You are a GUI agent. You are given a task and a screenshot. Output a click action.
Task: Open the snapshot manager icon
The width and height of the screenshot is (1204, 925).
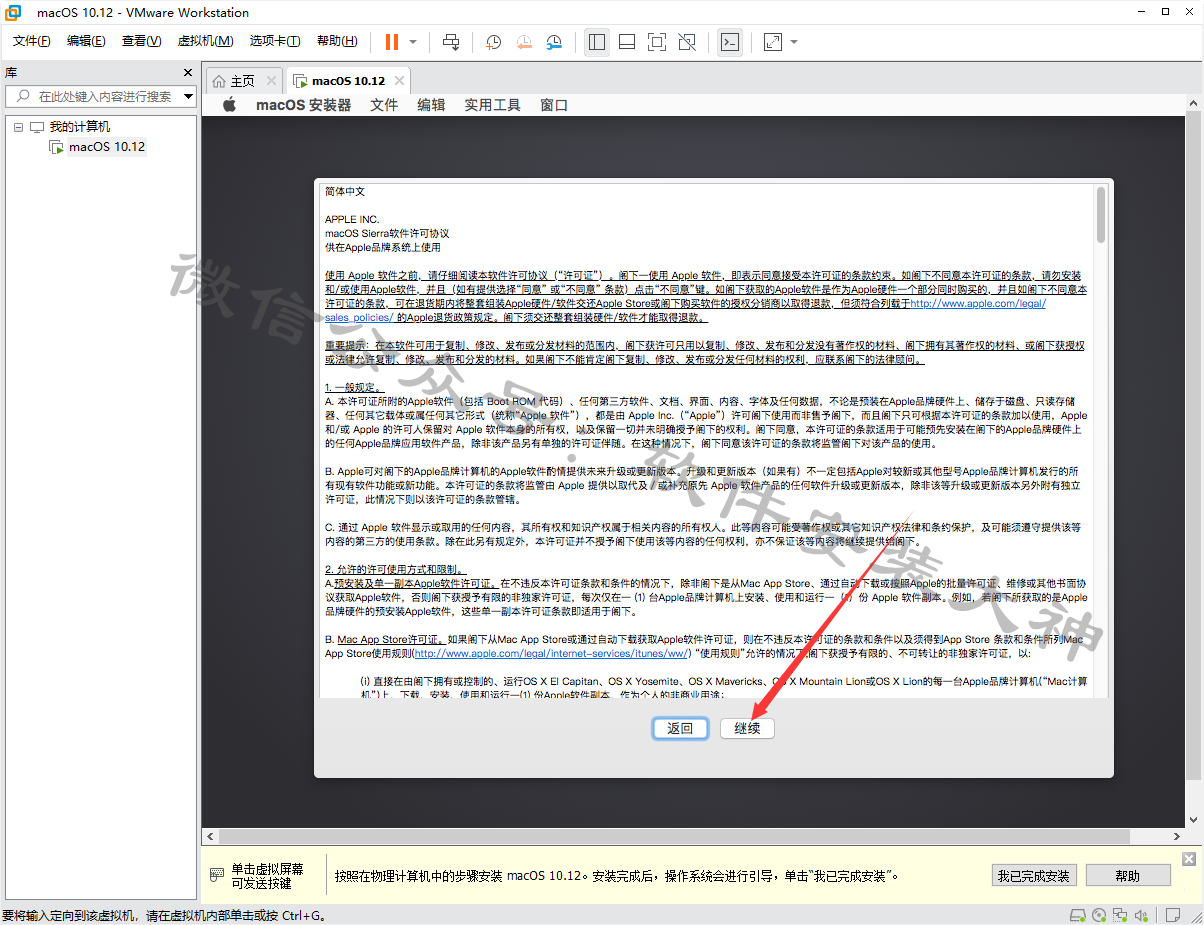554,42
